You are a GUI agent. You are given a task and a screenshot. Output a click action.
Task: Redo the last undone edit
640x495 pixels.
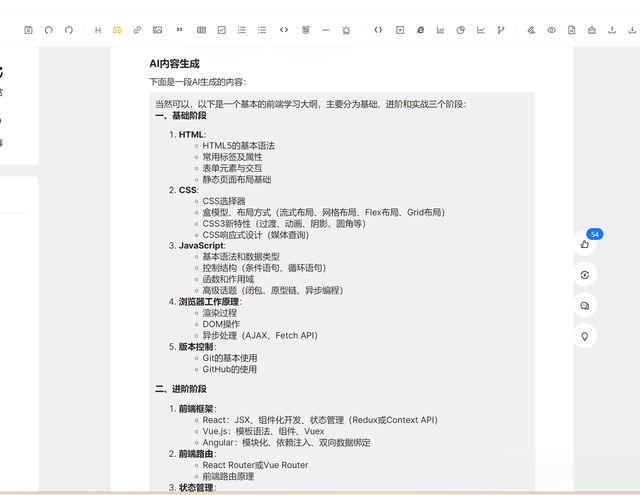point(69,30)
